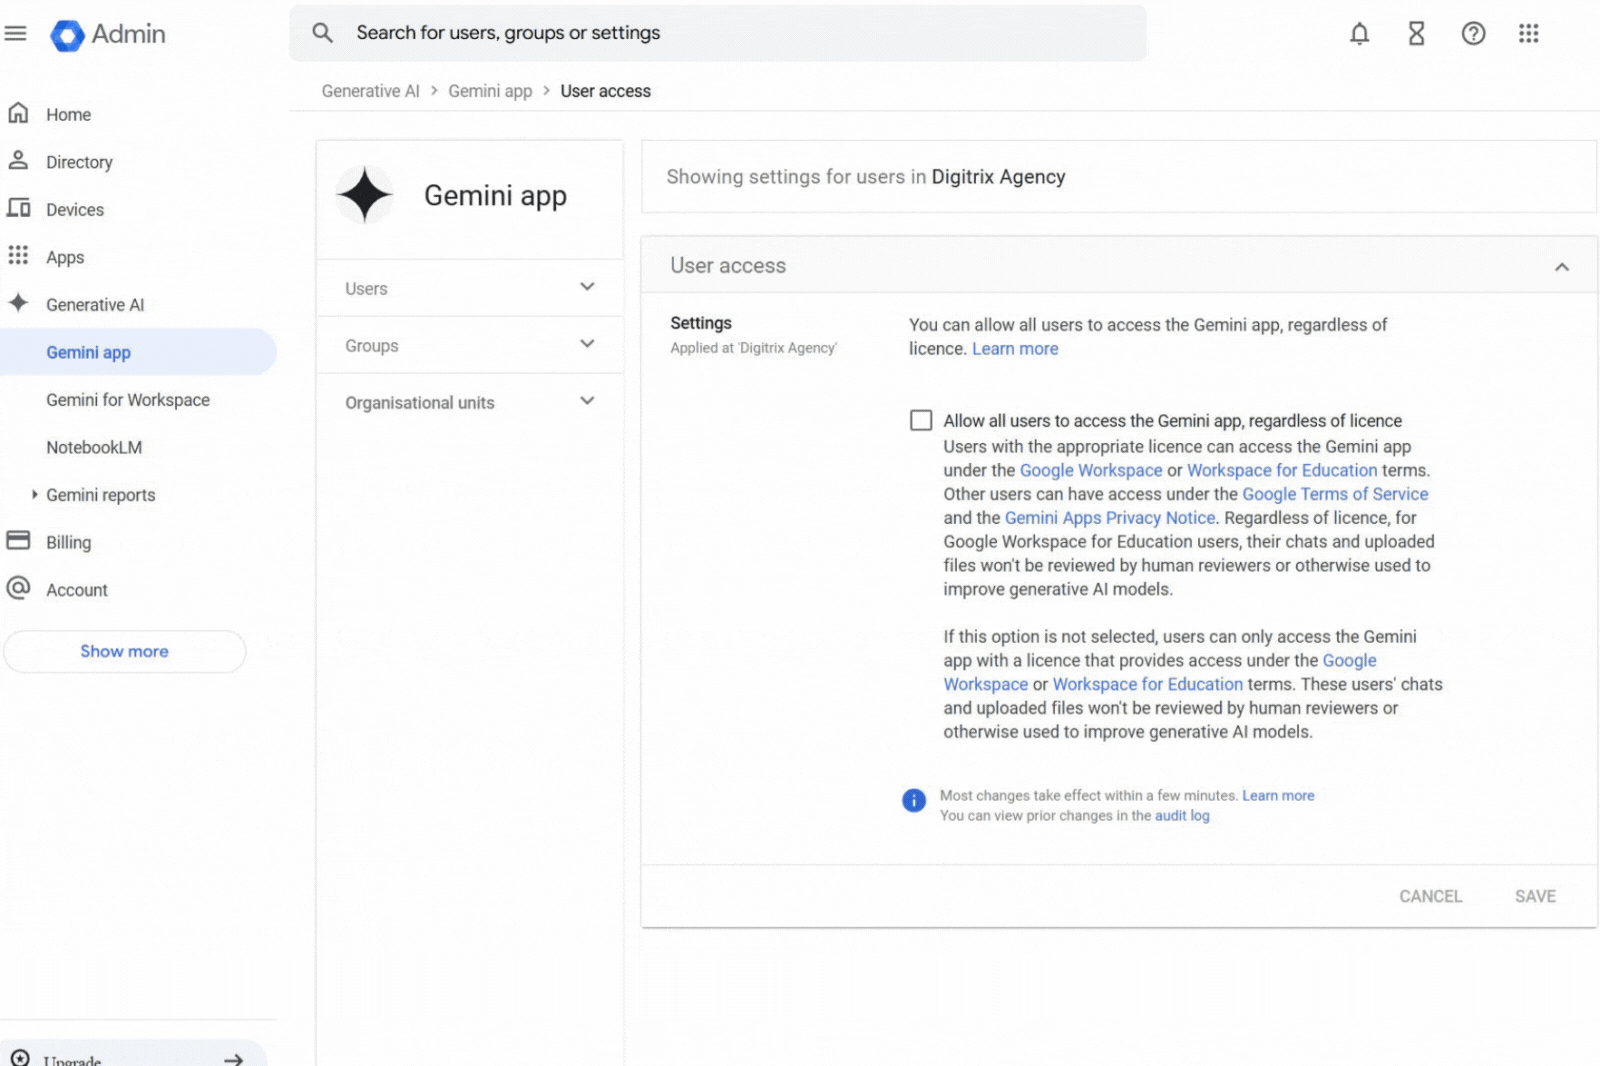Screen dimensions: 1600x1066
Task: Open the audit log link
Action: coord(1182,815)
